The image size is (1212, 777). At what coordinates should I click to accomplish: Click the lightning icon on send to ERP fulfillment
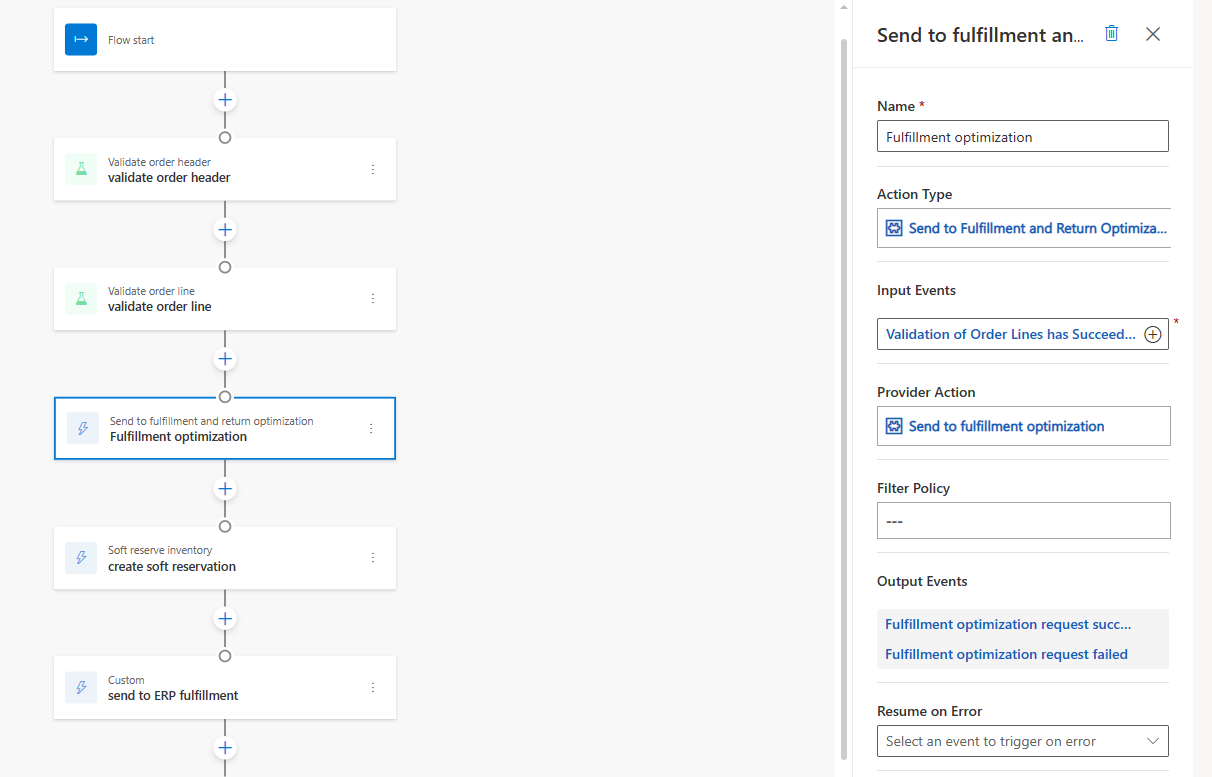point(81,687)
